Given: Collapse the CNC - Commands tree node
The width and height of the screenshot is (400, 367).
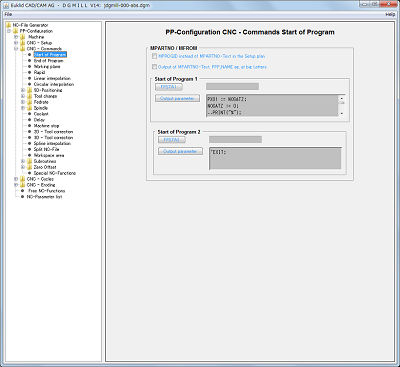Looking at the screenshot, I should (16, 49).
